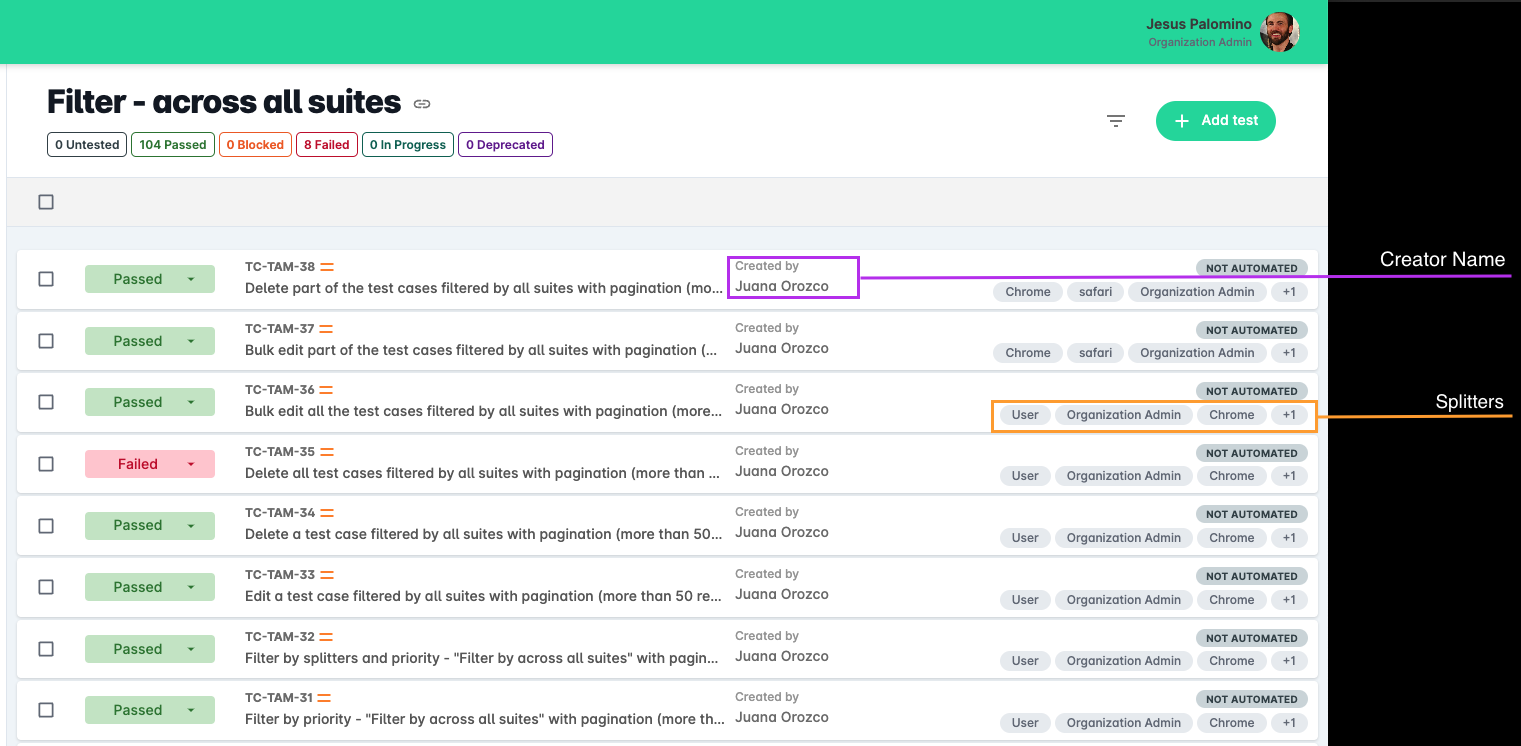Select the checkbox for TC-TAM-35

tap(46, 464)
